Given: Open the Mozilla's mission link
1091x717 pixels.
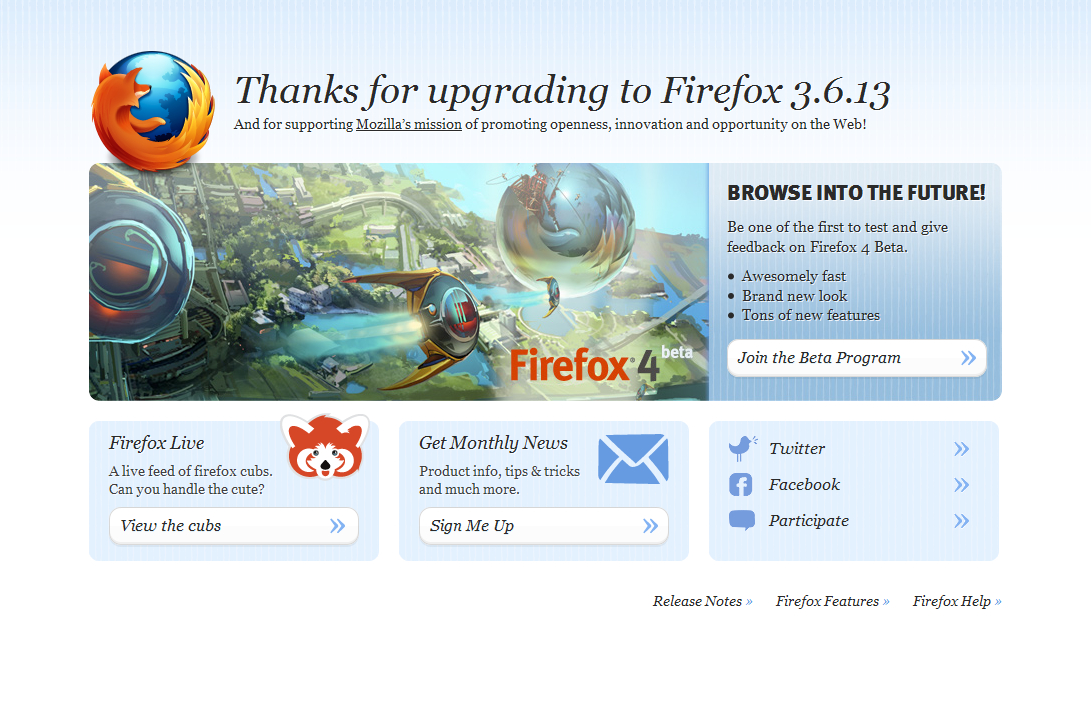Looking at the screenshot, I should point(408,125).
